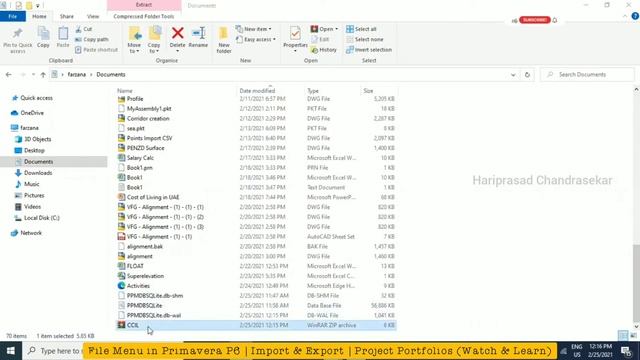
Task: Switch to the Home ribbon tab
Action: click(39, 16)
